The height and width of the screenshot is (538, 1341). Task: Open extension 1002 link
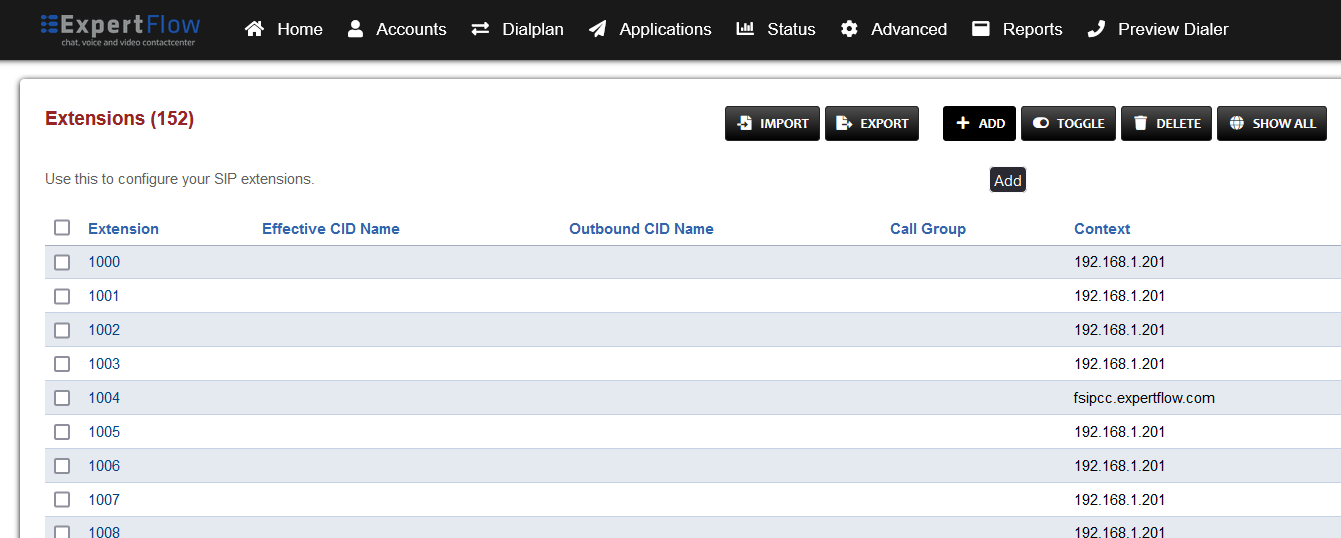104,330
